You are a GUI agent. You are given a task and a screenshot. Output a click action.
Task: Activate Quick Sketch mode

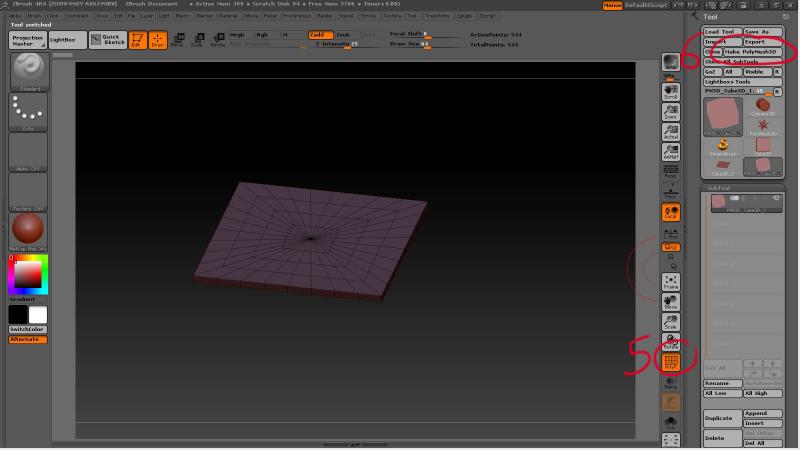click(108, 40)
